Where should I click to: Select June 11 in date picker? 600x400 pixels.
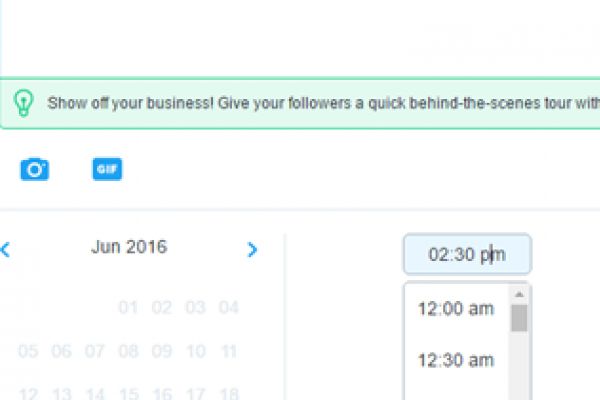coord(229,351)
